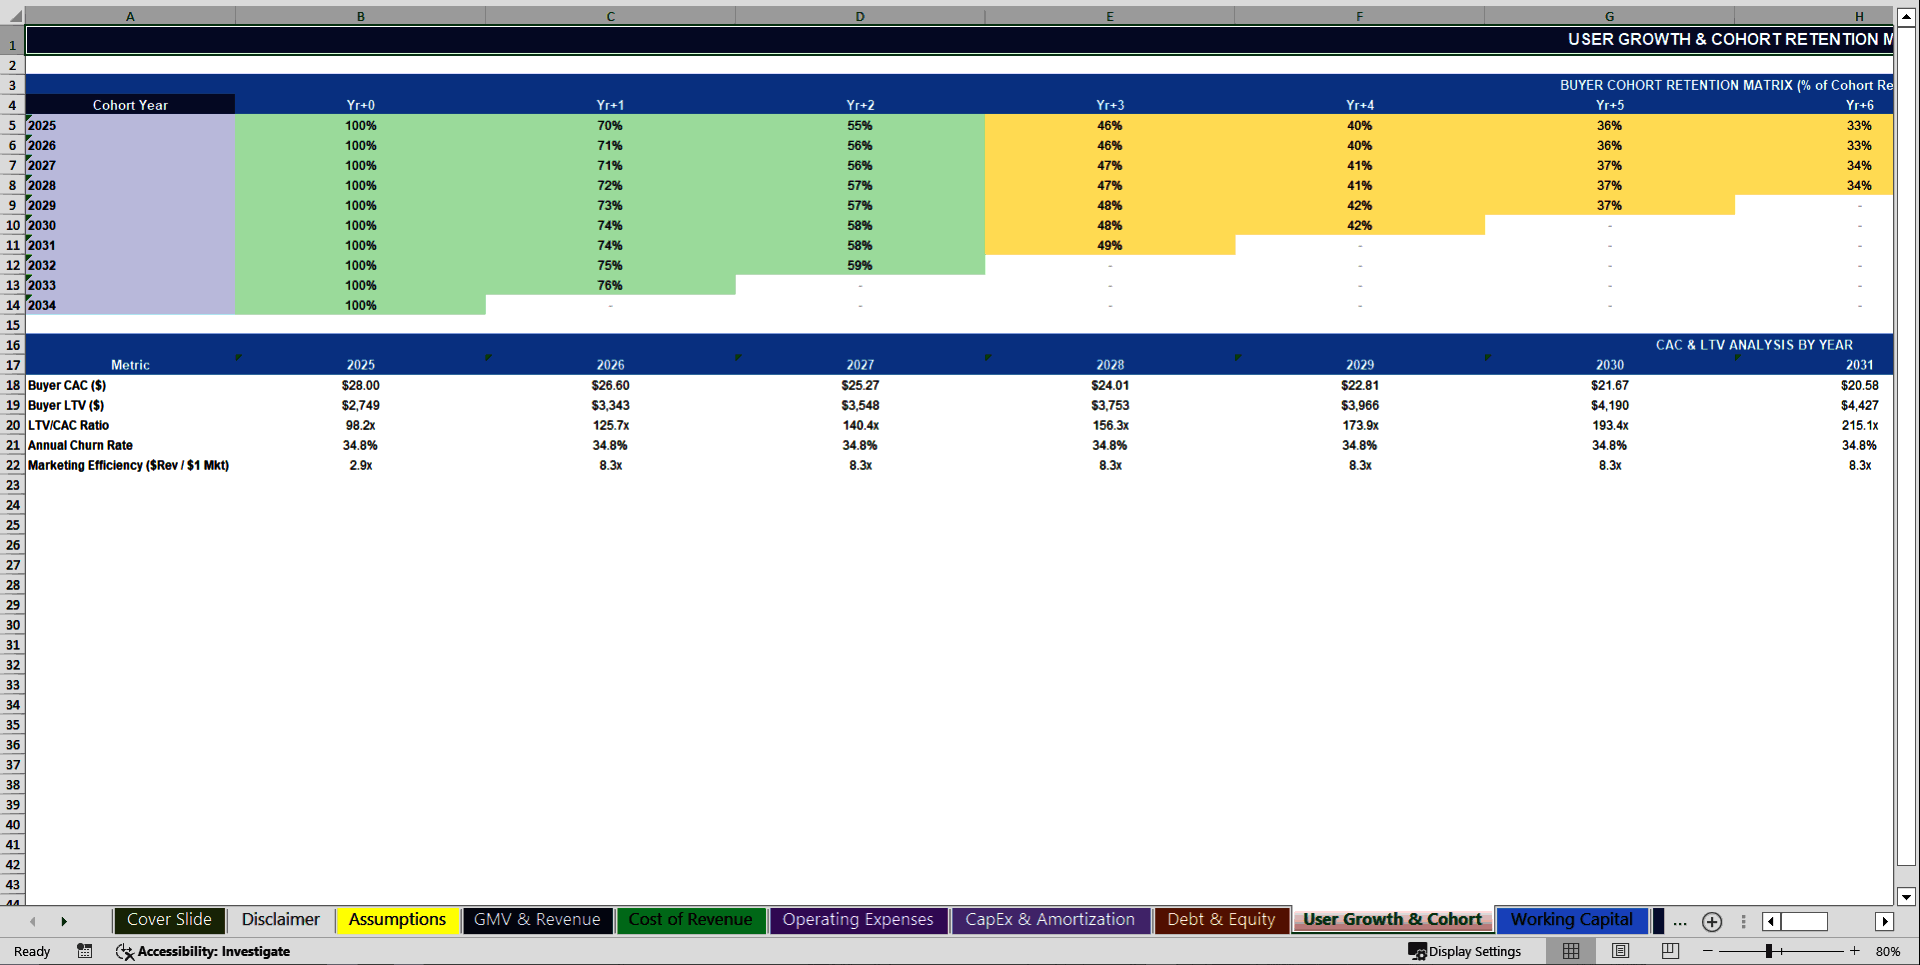The width and height of the screenshot is (1920, 965).
Task: Open the Debt & Equity sheet
Action: 1221,919
